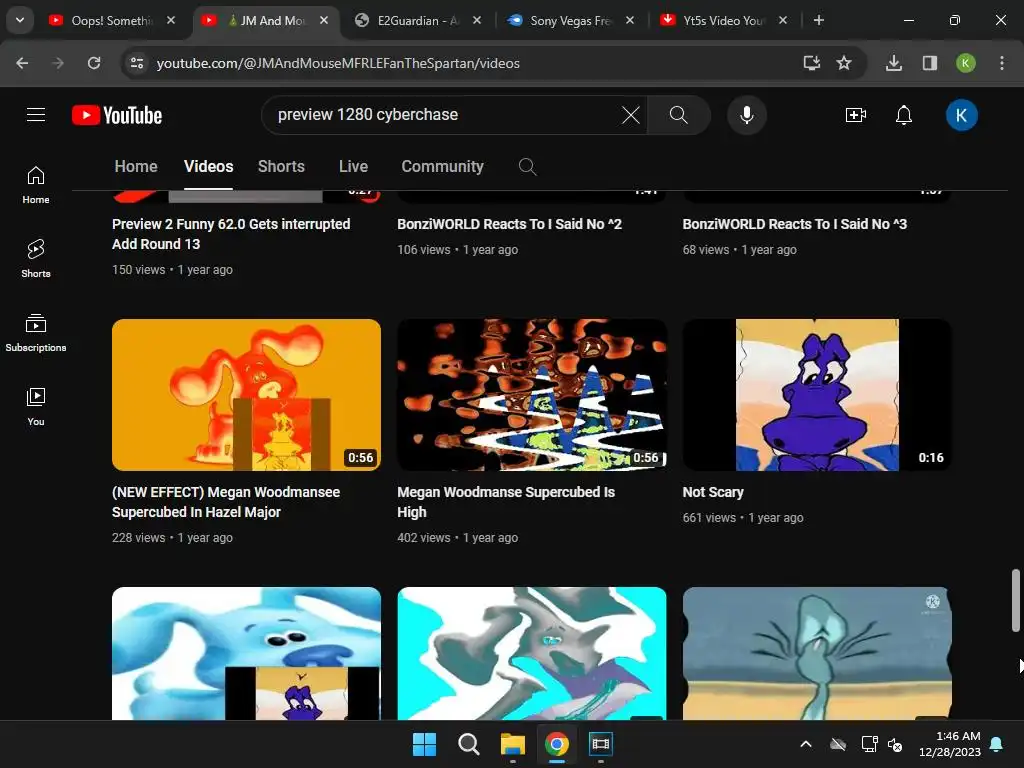1024x768 pixels.
Task: Search within channel using magnifier icon
Action: coord(528,167)
